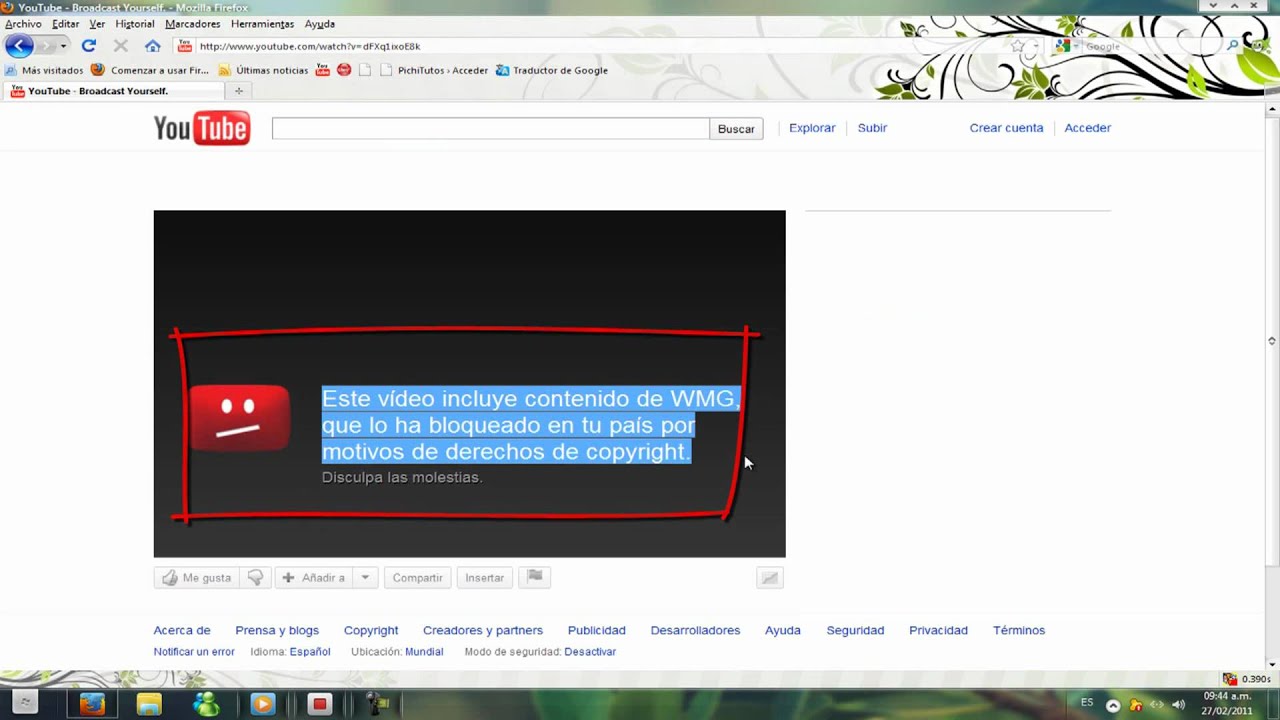This screenshot has width=1280, height=720.
Task: Open the Historial menu
Action: (x=135, y=24)
